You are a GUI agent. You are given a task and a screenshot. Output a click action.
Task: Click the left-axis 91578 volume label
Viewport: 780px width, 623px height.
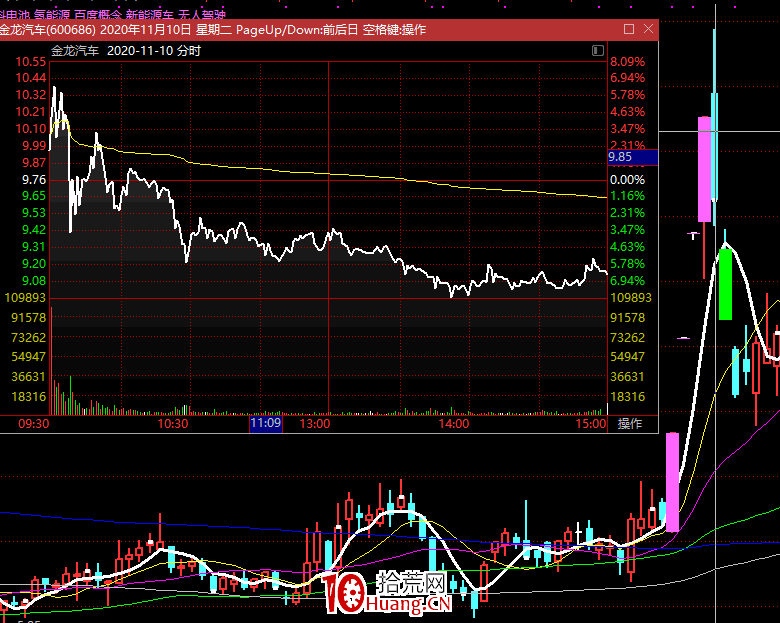click(28, 318)
